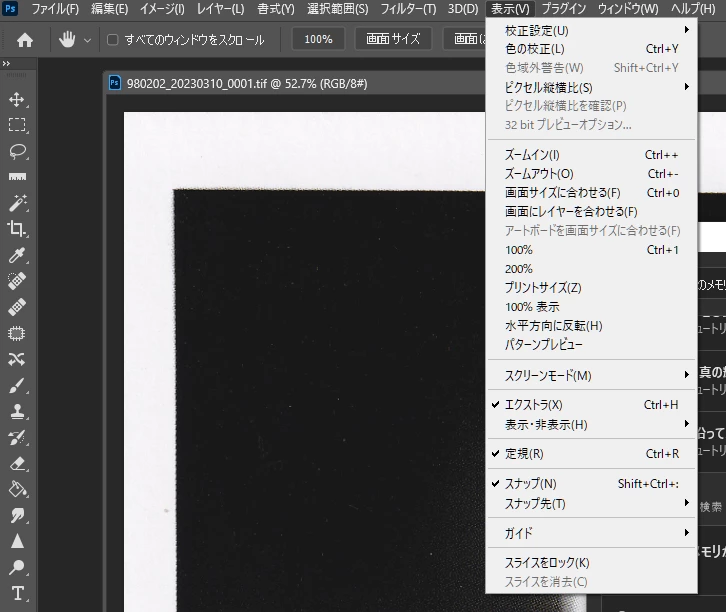Choose 200% zoom menu item
The image size is (726, 612).
[x=591, y=269]
